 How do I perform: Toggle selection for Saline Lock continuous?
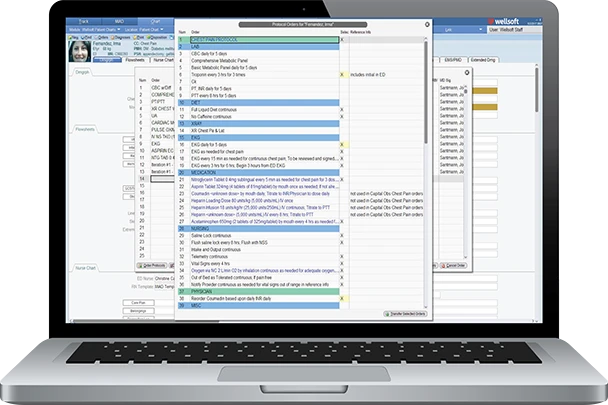click(x=342, y=235)
